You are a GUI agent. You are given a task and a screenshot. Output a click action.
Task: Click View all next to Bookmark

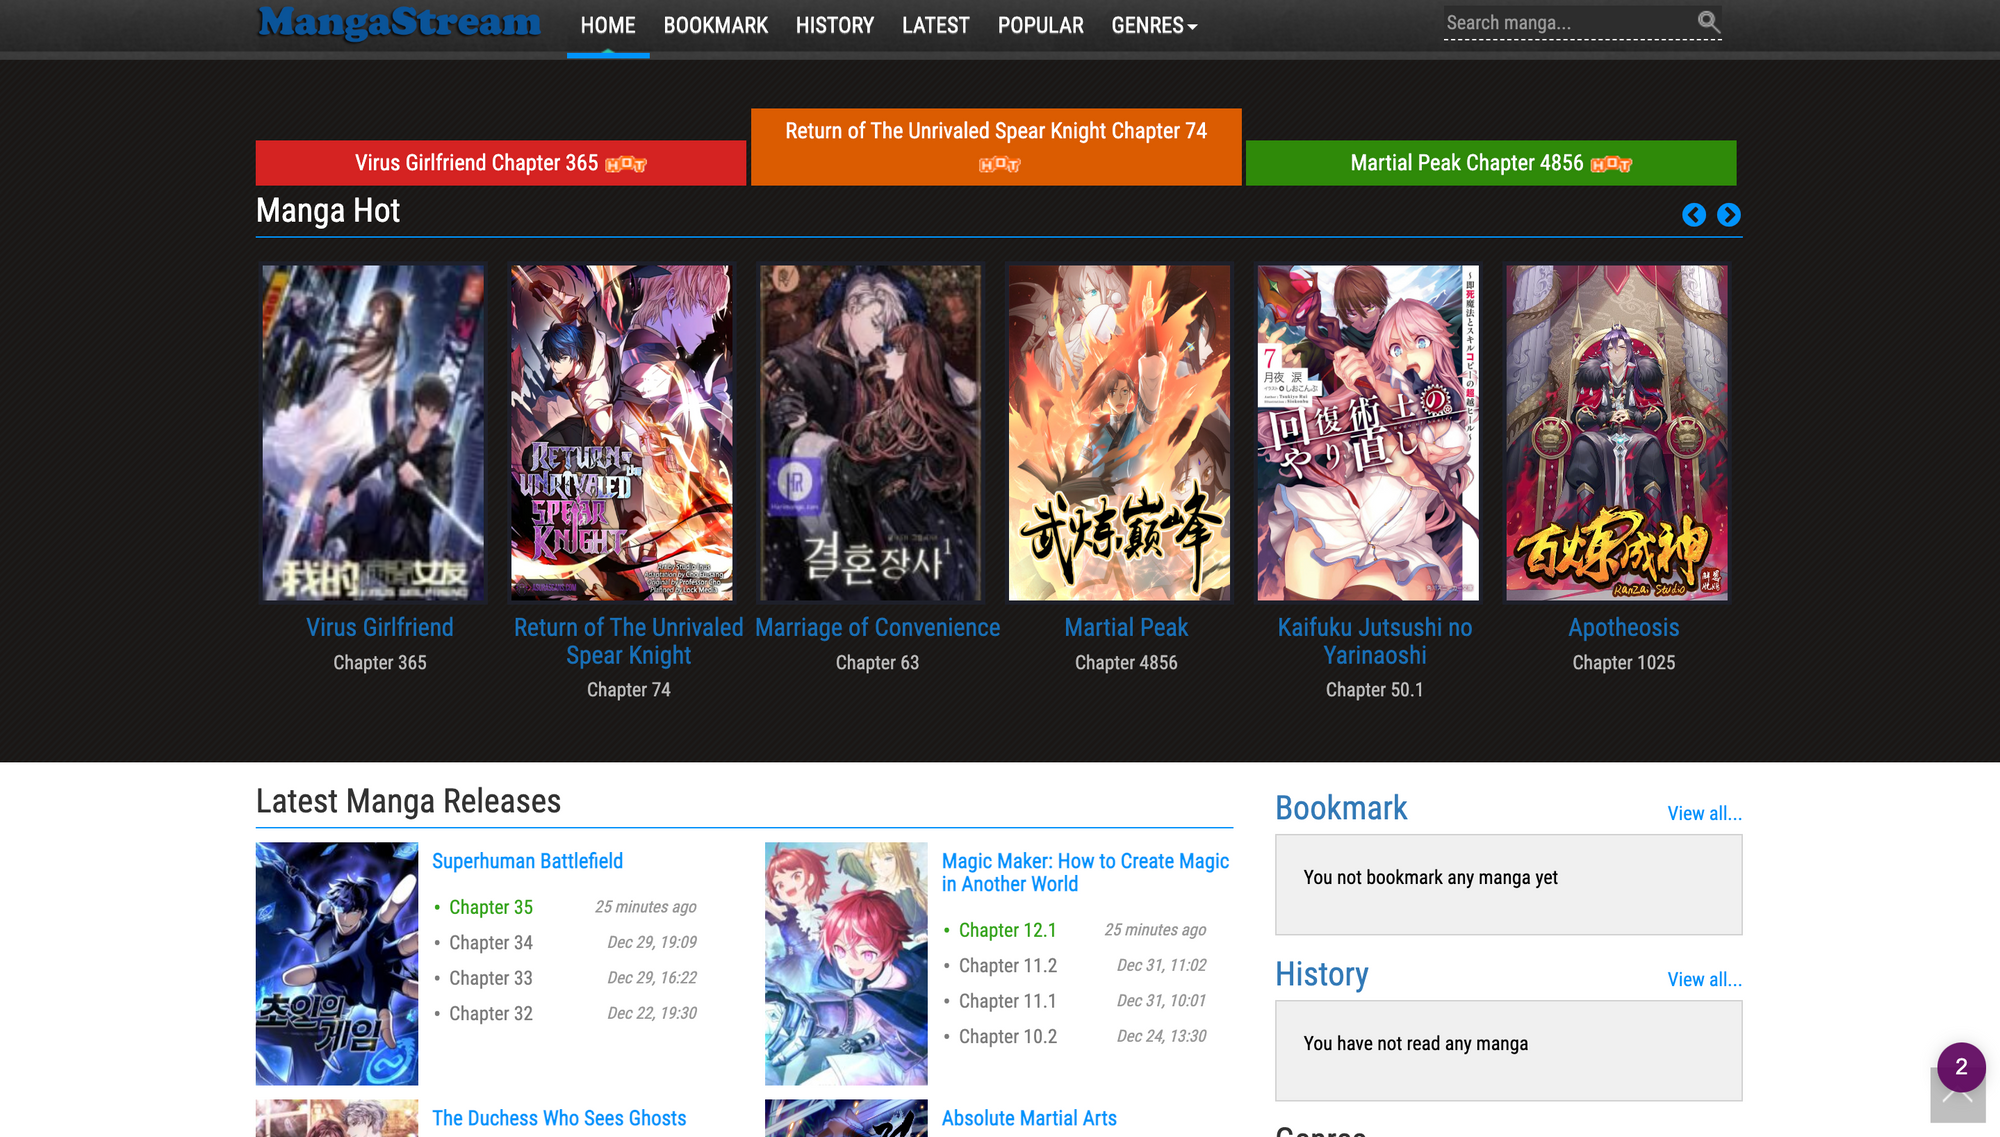pos(1704,814)
